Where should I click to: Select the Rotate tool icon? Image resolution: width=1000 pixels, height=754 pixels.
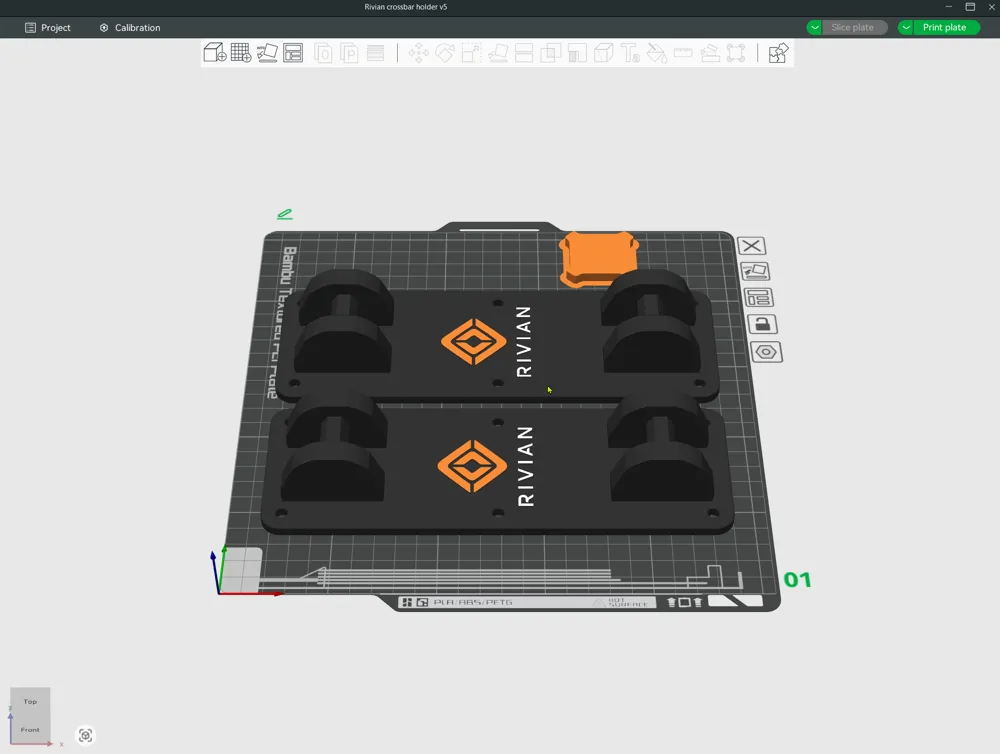point(445,53)
